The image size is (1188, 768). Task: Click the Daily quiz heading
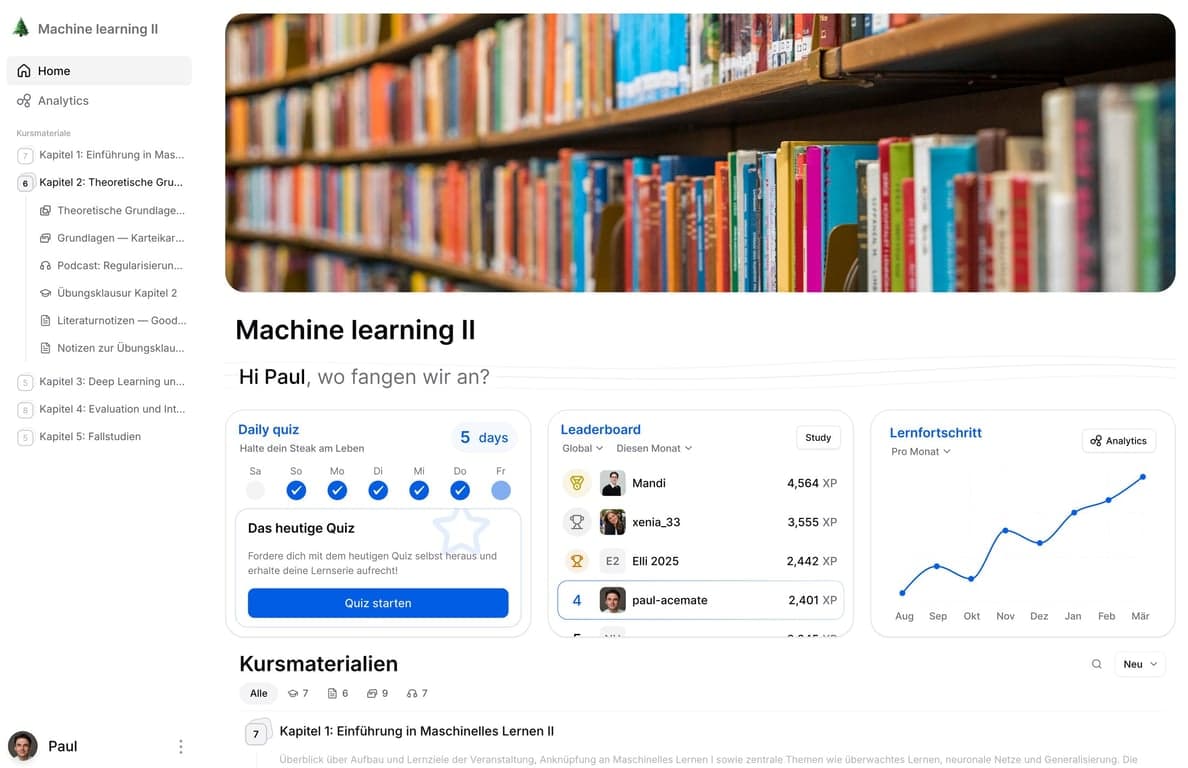pyautogui.click(x=268, y=429)
